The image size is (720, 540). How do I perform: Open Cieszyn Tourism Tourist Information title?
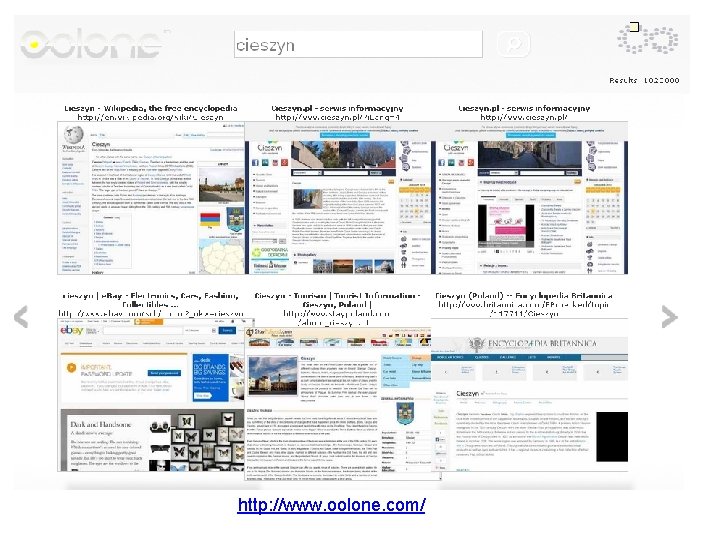pos(338,300)
